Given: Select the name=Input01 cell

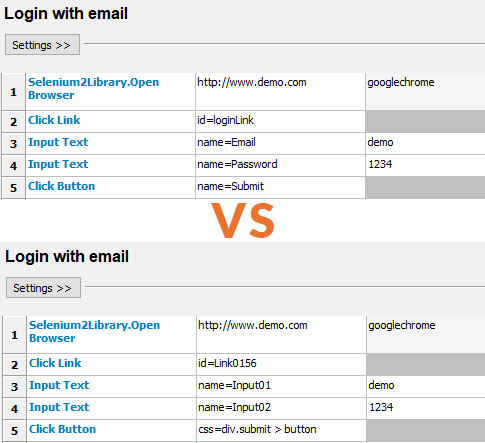Looking at the screenshot, I should pyautogui.click(x=281, y=387).
